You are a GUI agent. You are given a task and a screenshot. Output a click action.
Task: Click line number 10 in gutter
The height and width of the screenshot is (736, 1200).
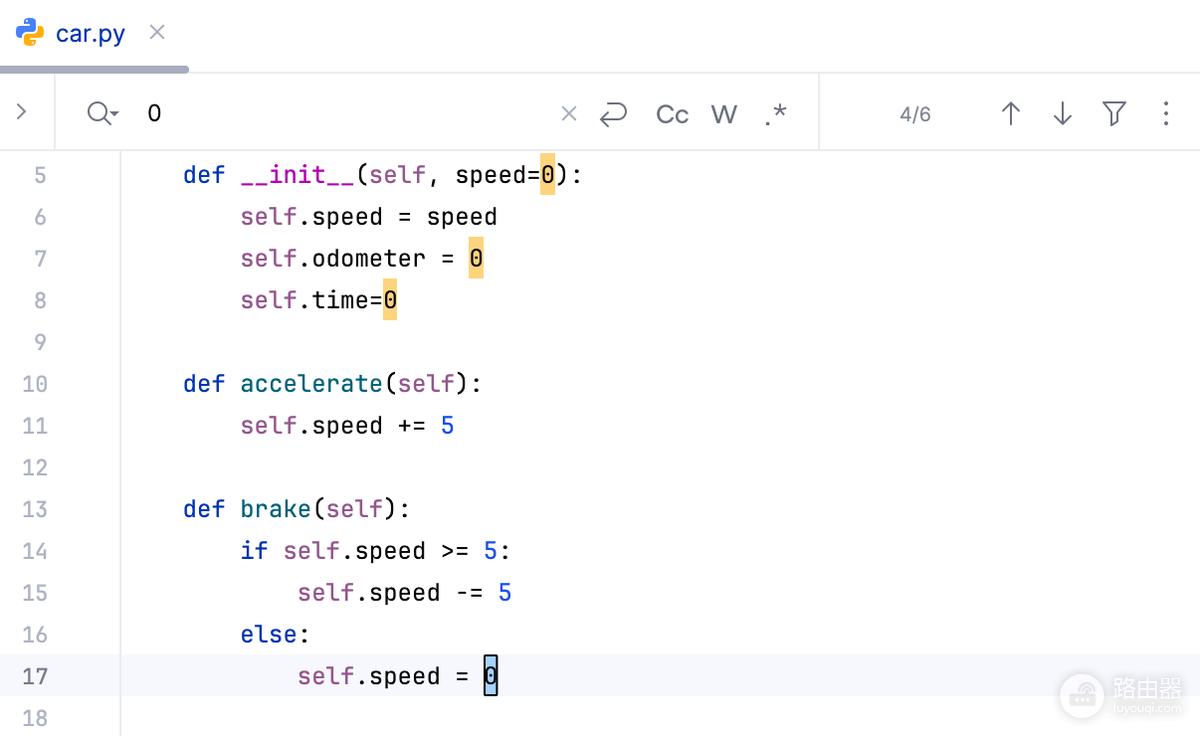point(34,384)
